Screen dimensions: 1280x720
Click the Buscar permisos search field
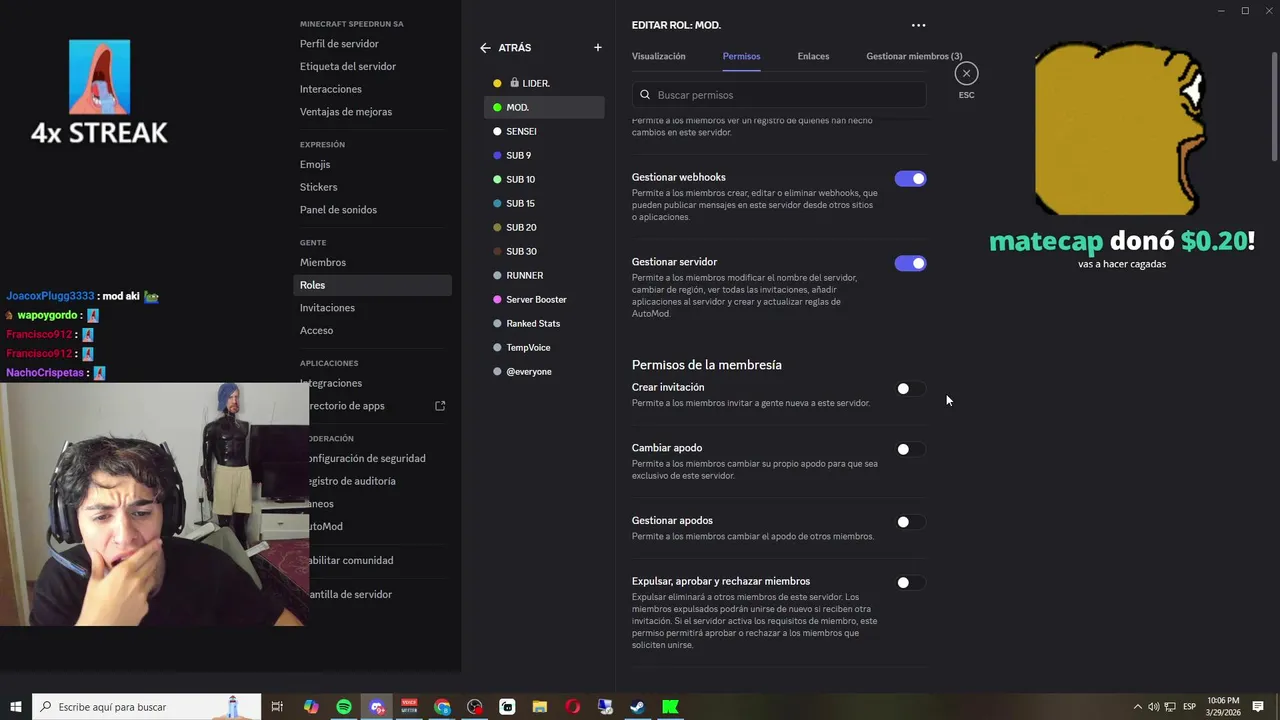(x=779, y=95)
